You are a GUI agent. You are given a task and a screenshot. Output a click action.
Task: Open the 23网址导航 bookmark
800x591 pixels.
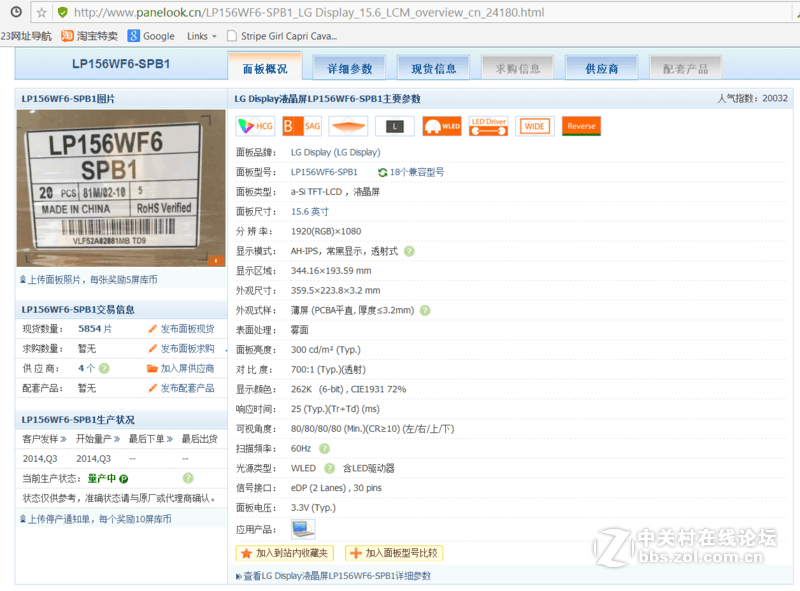point(26,36)
